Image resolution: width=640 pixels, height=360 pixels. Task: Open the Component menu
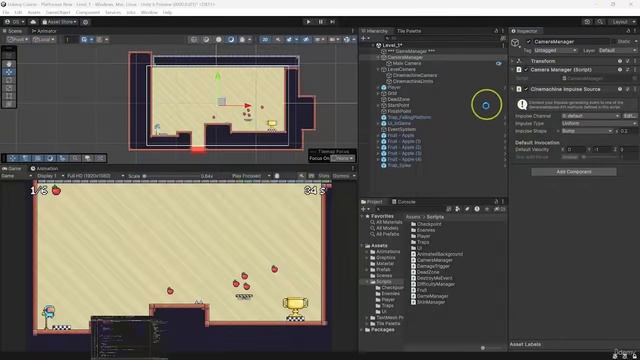[88, 13]
